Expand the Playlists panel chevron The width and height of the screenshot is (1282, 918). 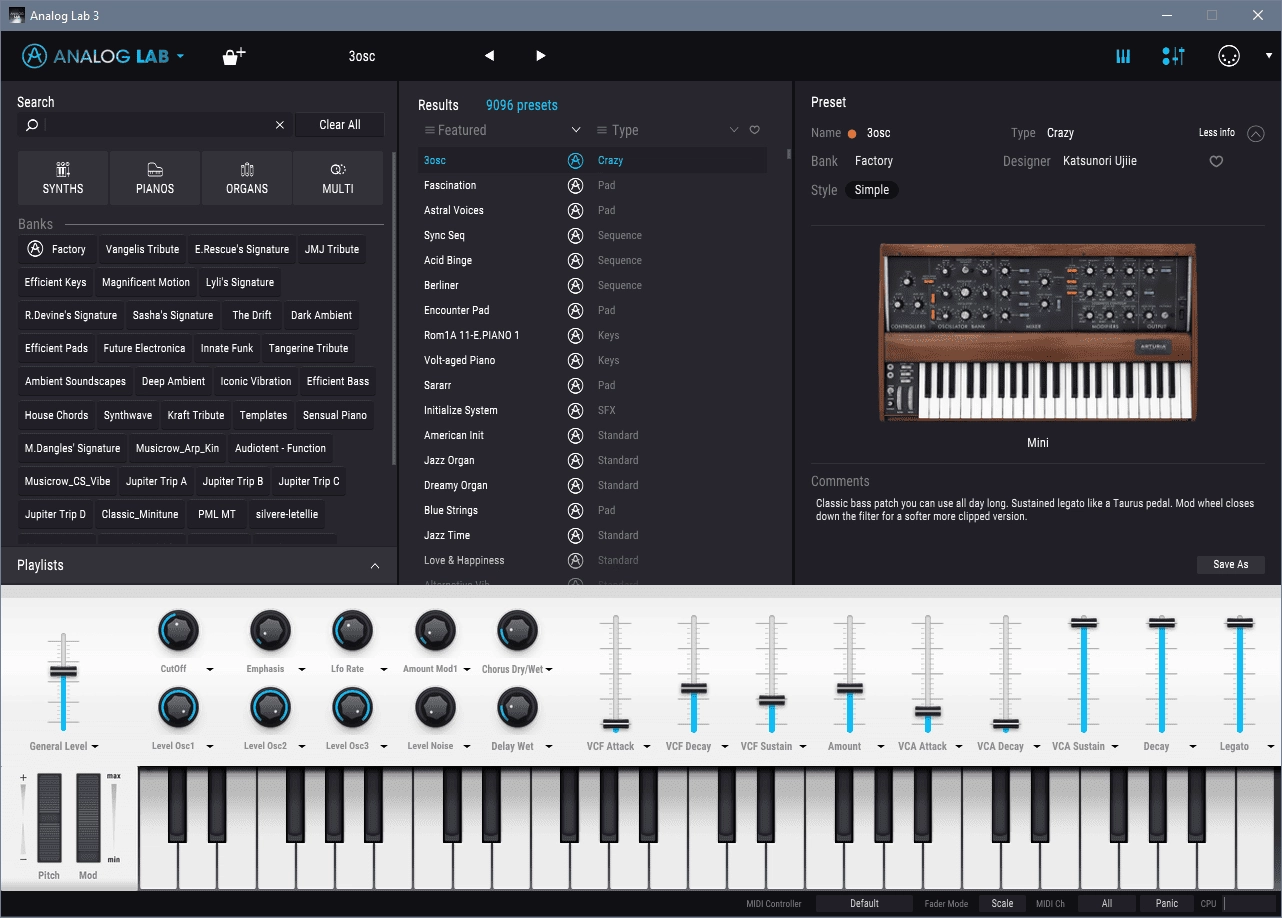pos(375,566)
